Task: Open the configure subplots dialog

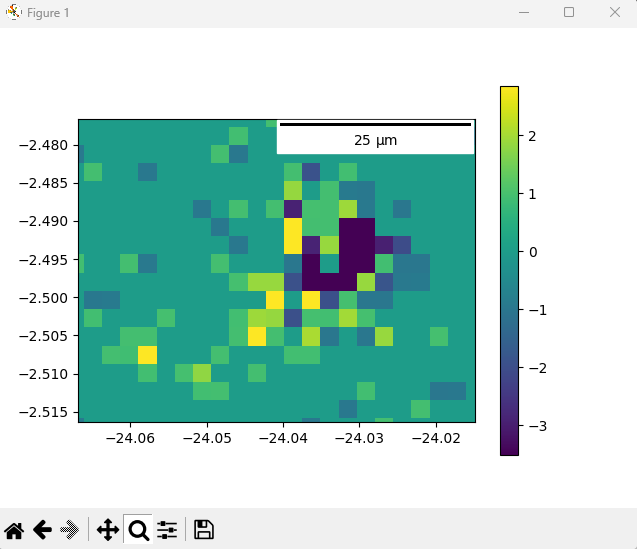Action: tap(167, 530)
